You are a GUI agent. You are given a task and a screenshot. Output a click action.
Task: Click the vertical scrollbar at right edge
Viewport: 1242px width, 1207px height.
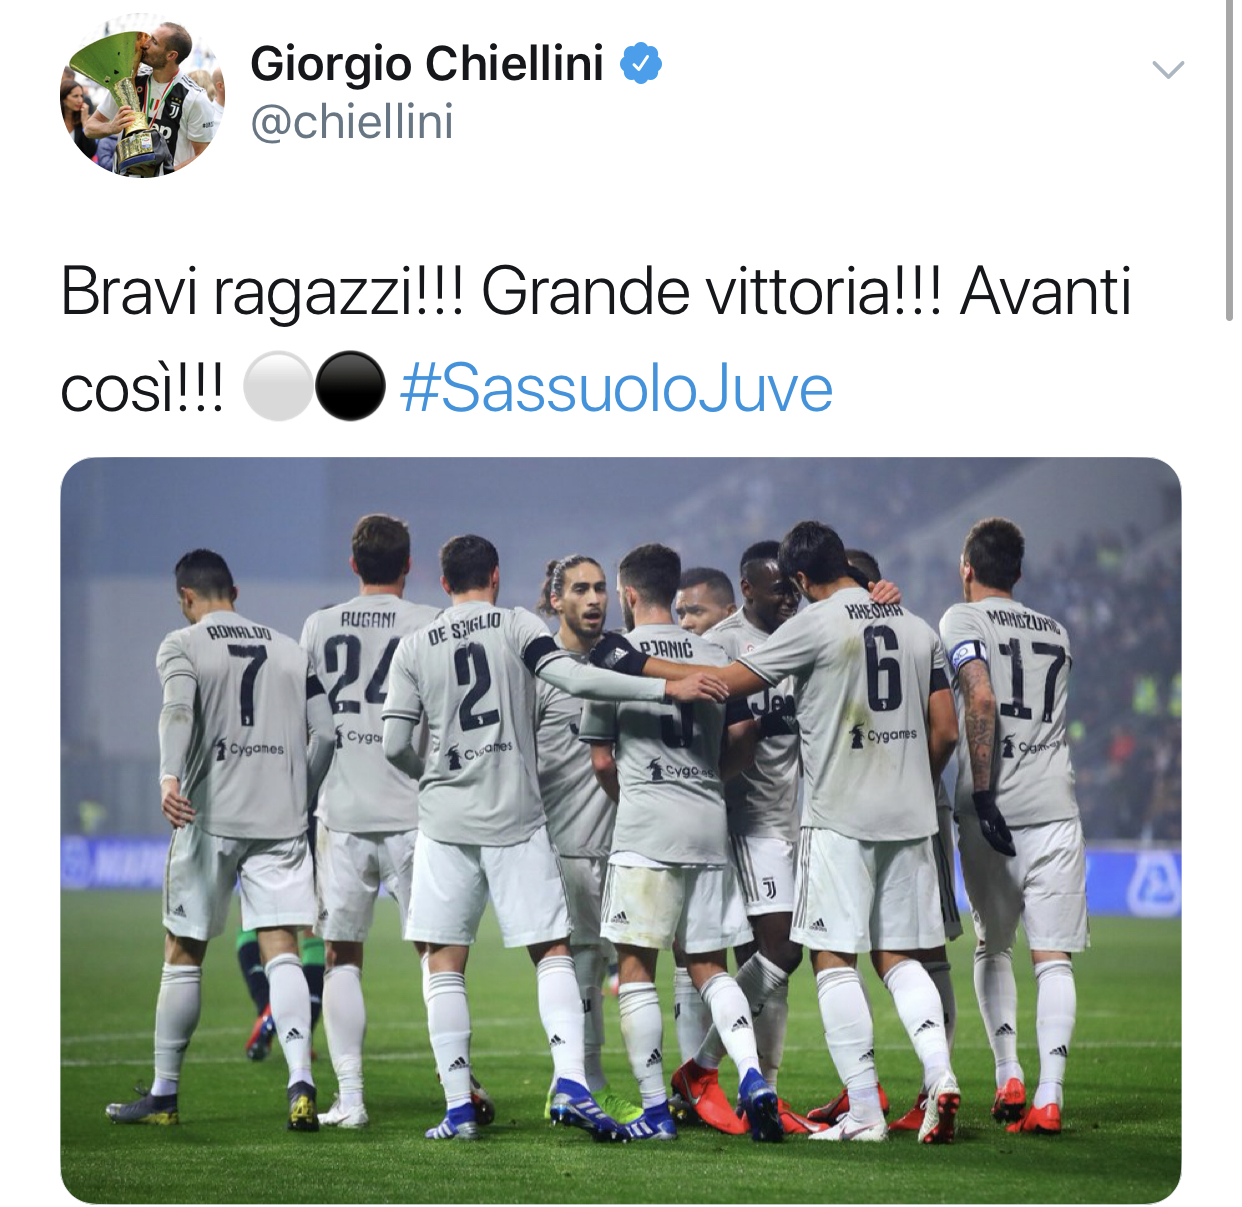[x=1229, y=160]
